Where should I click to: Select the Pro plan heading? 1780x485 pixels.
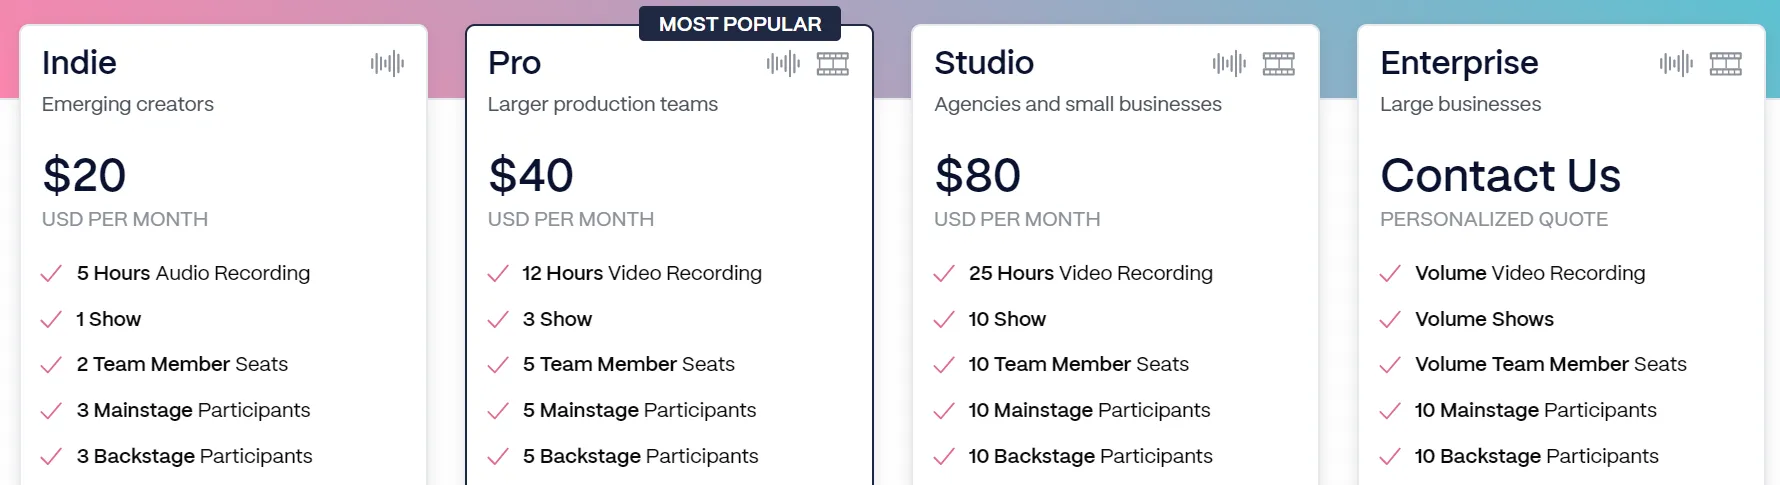tap(514, 63)
